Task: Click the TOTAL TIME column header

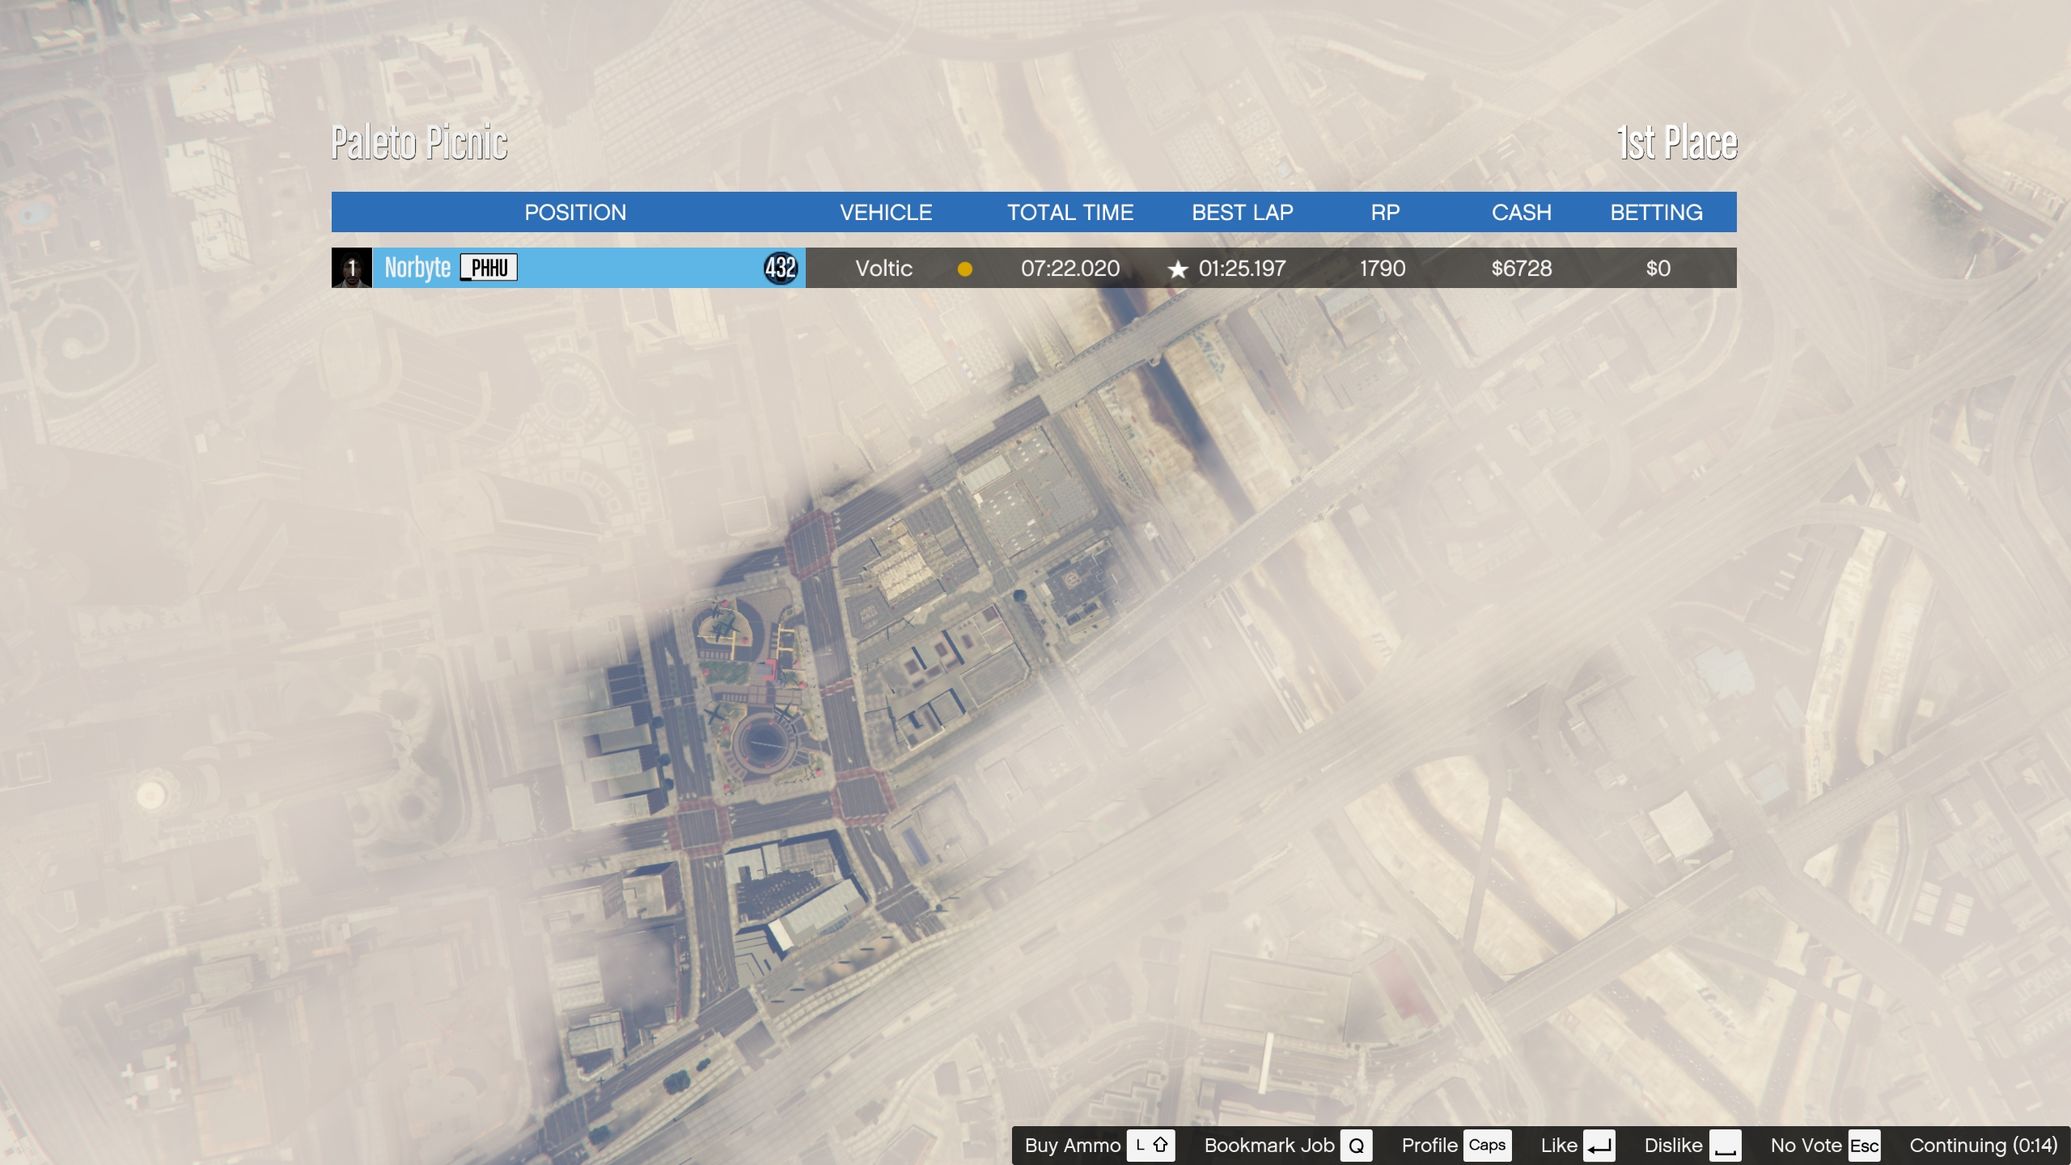Action: click(x=1070, y=212)
